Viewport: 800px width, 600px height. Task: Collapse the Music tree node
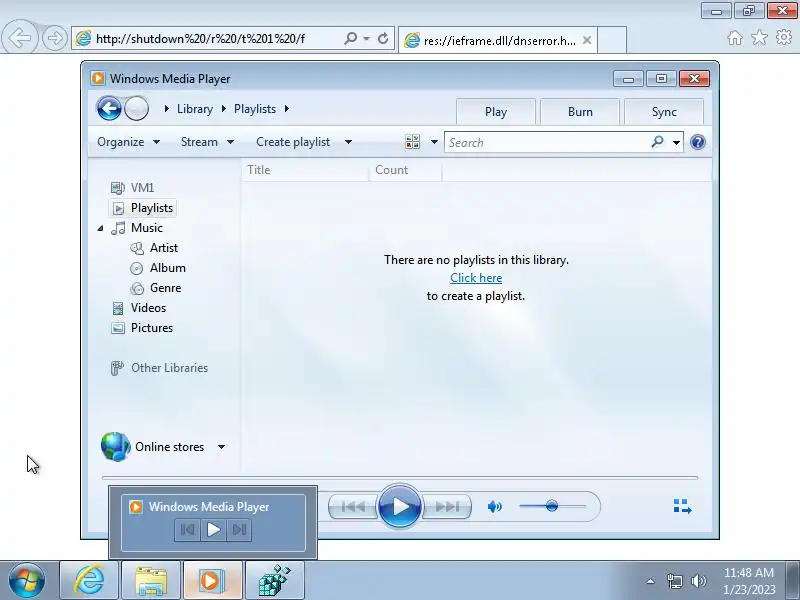(x=101, y=228)
